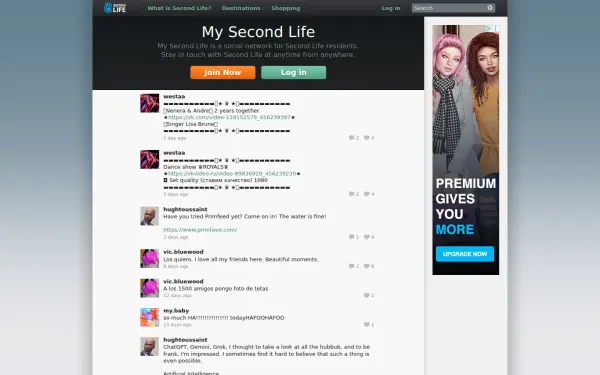Screen dimensions: 600x375
Task: Open westaa Dance show post '2 days ago' timestamp
Action: coord(176,194)
